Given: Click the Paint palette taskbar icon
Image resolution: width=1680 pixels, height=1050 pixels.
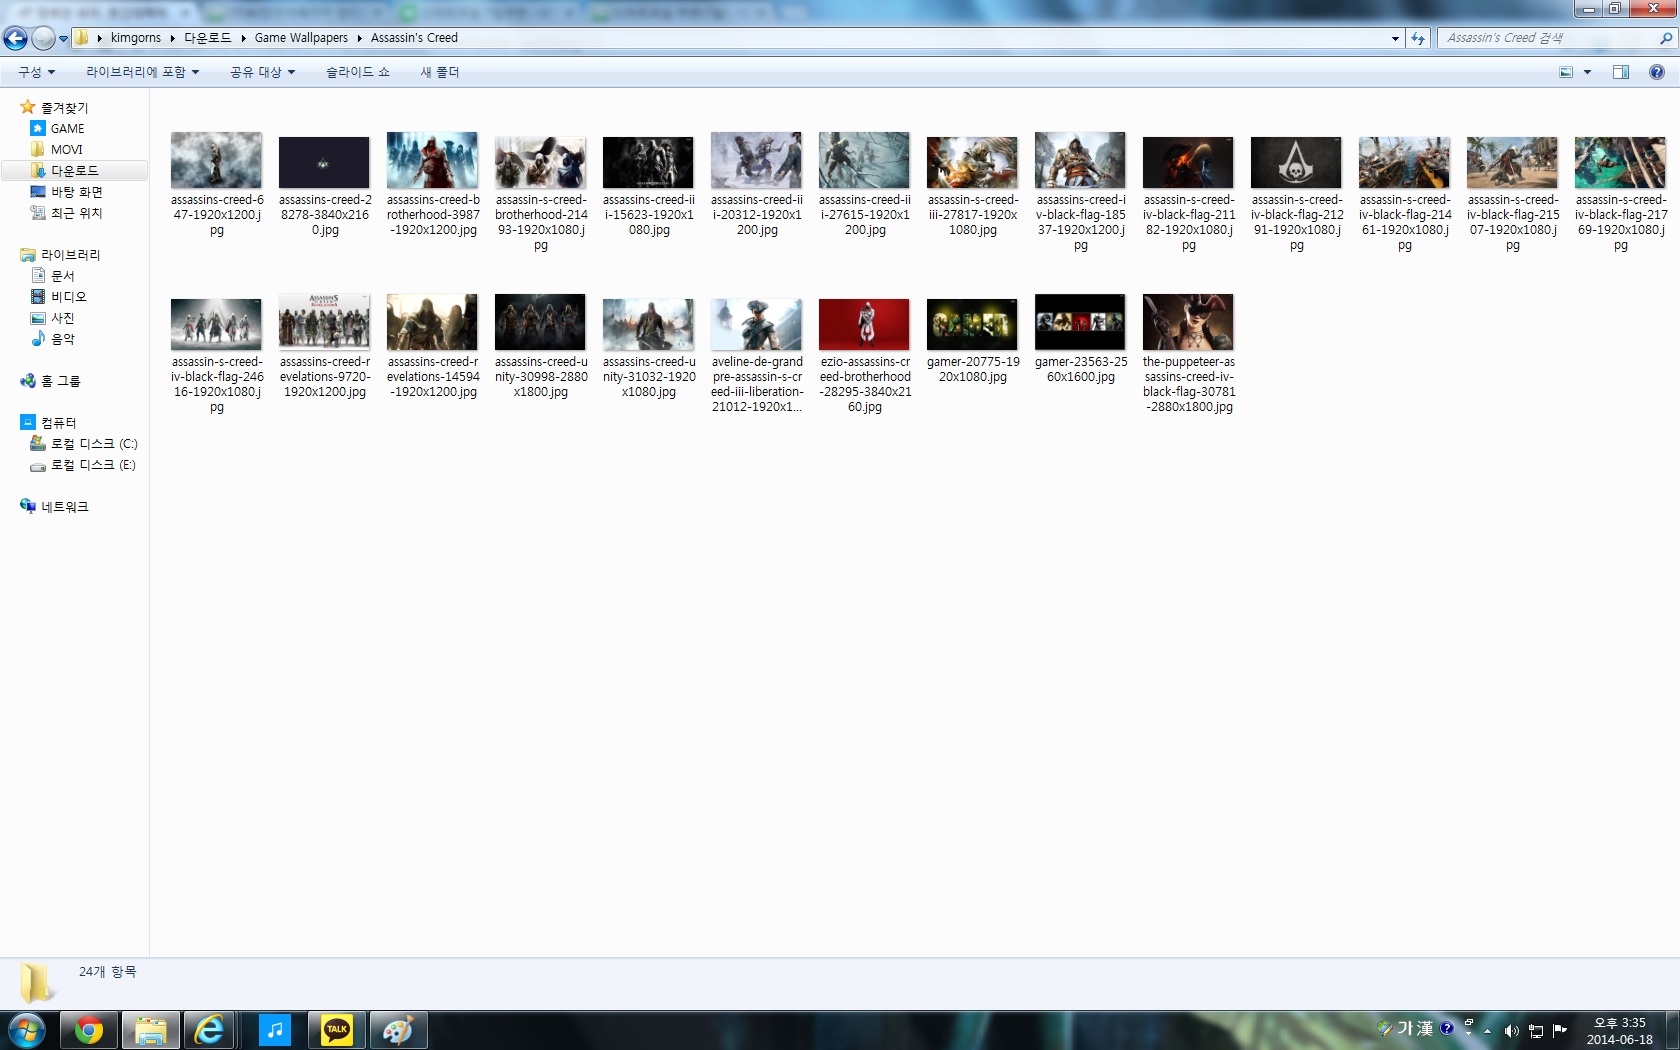Looking at the screenshot, I should tap(398, 1030).
